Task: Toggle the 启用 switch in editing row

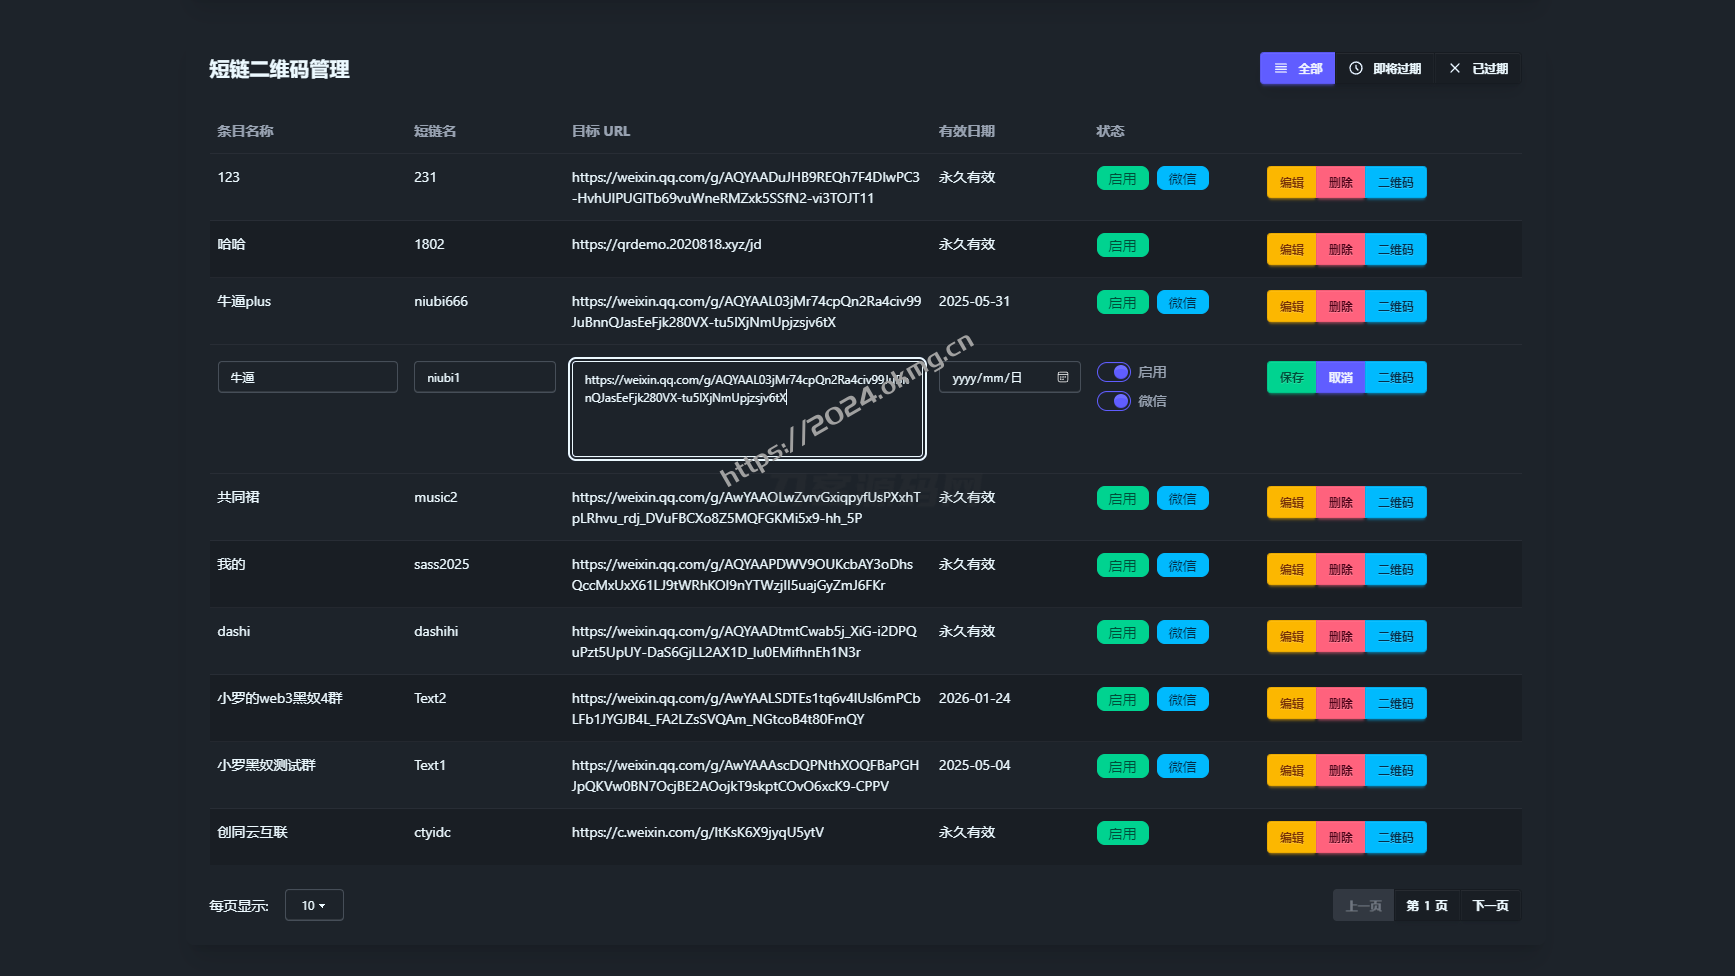Action: (1114, 372)
